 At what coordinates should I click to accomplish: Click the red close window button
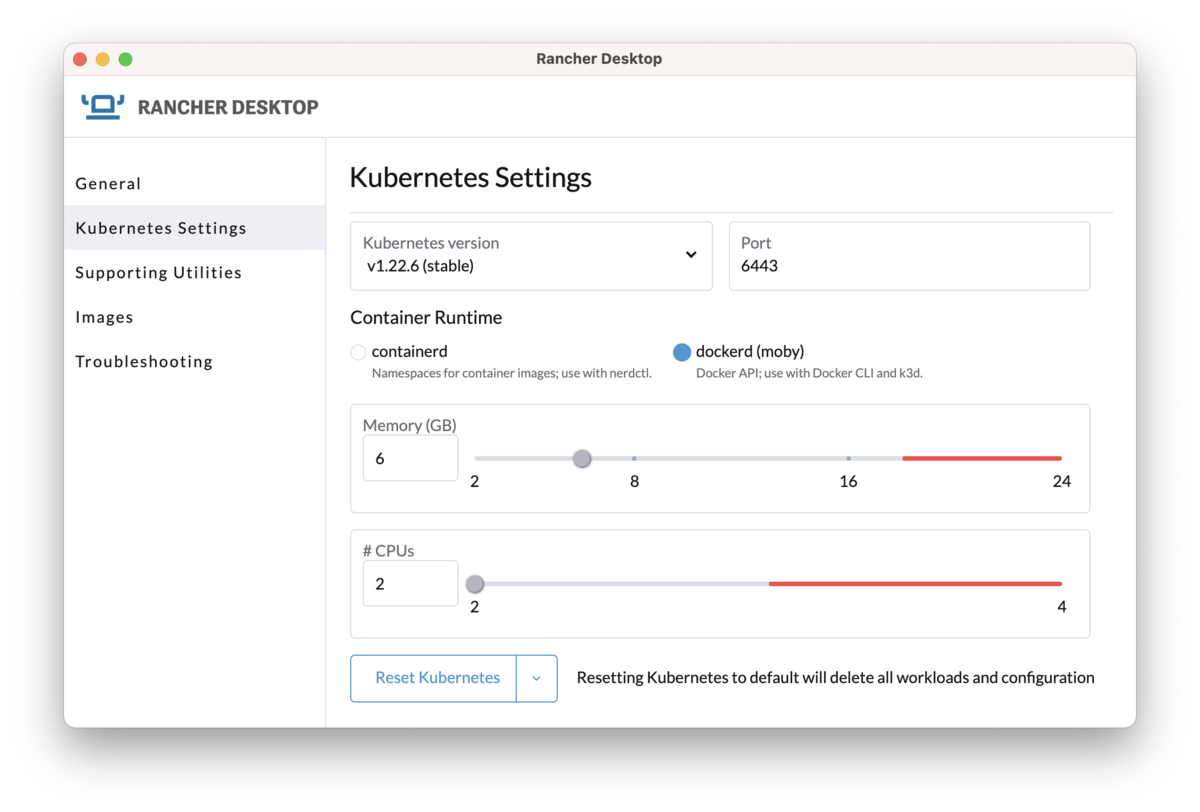(80, 59)
